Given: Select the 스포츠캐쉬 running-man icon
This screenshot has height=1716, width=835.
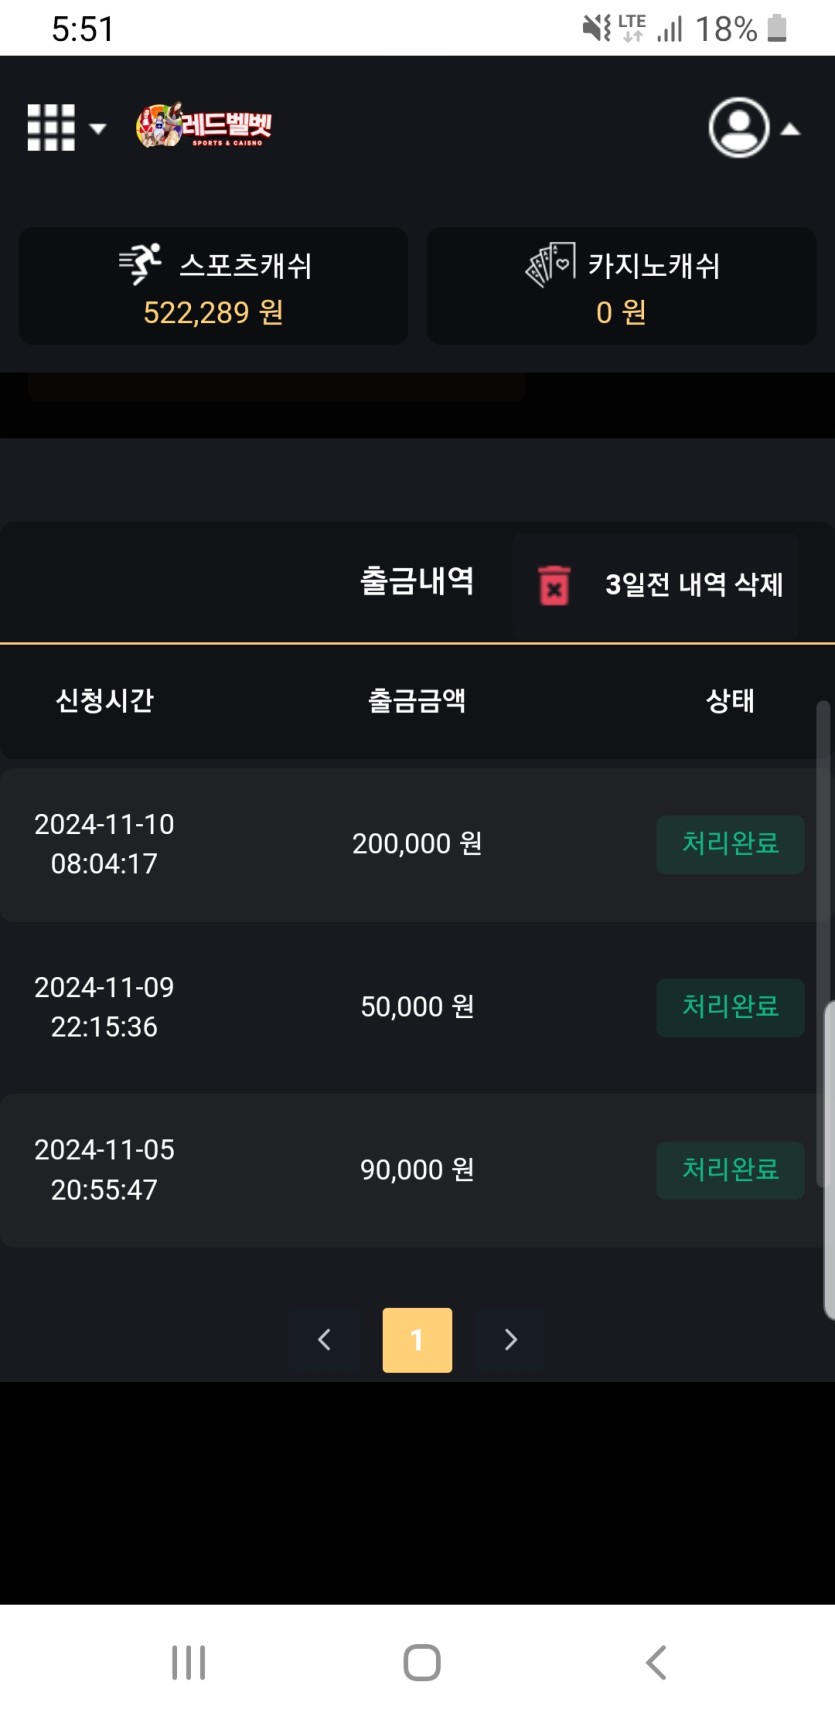Looking at the screenshot, I should tap(141, 264).
